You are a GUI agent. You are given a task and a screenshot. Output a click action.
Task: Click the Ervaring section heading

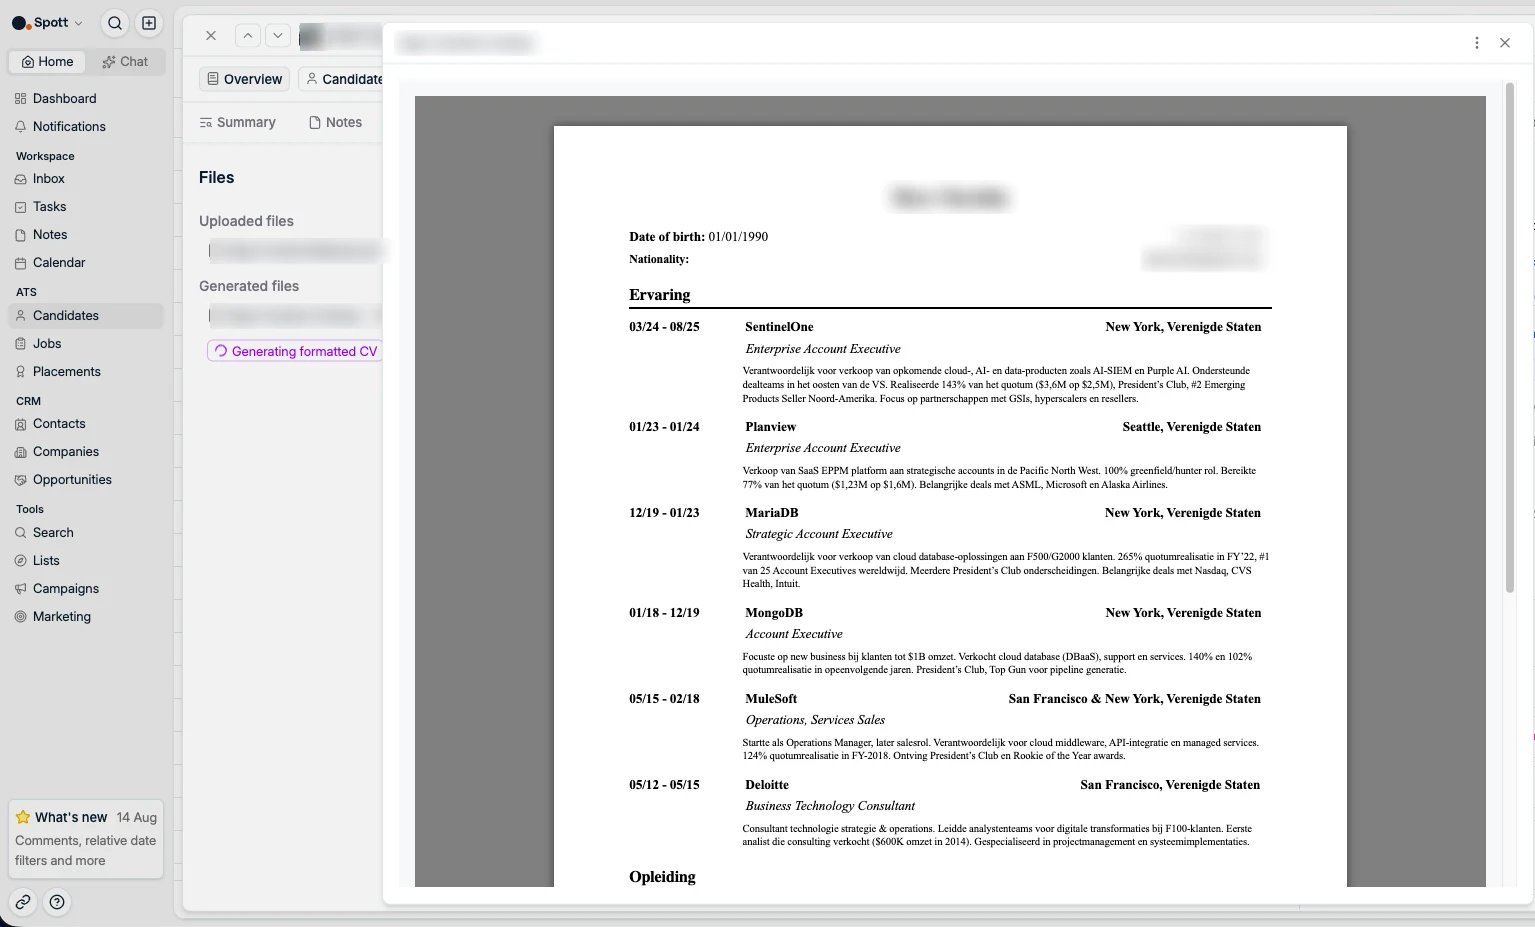tap(660, 295)
